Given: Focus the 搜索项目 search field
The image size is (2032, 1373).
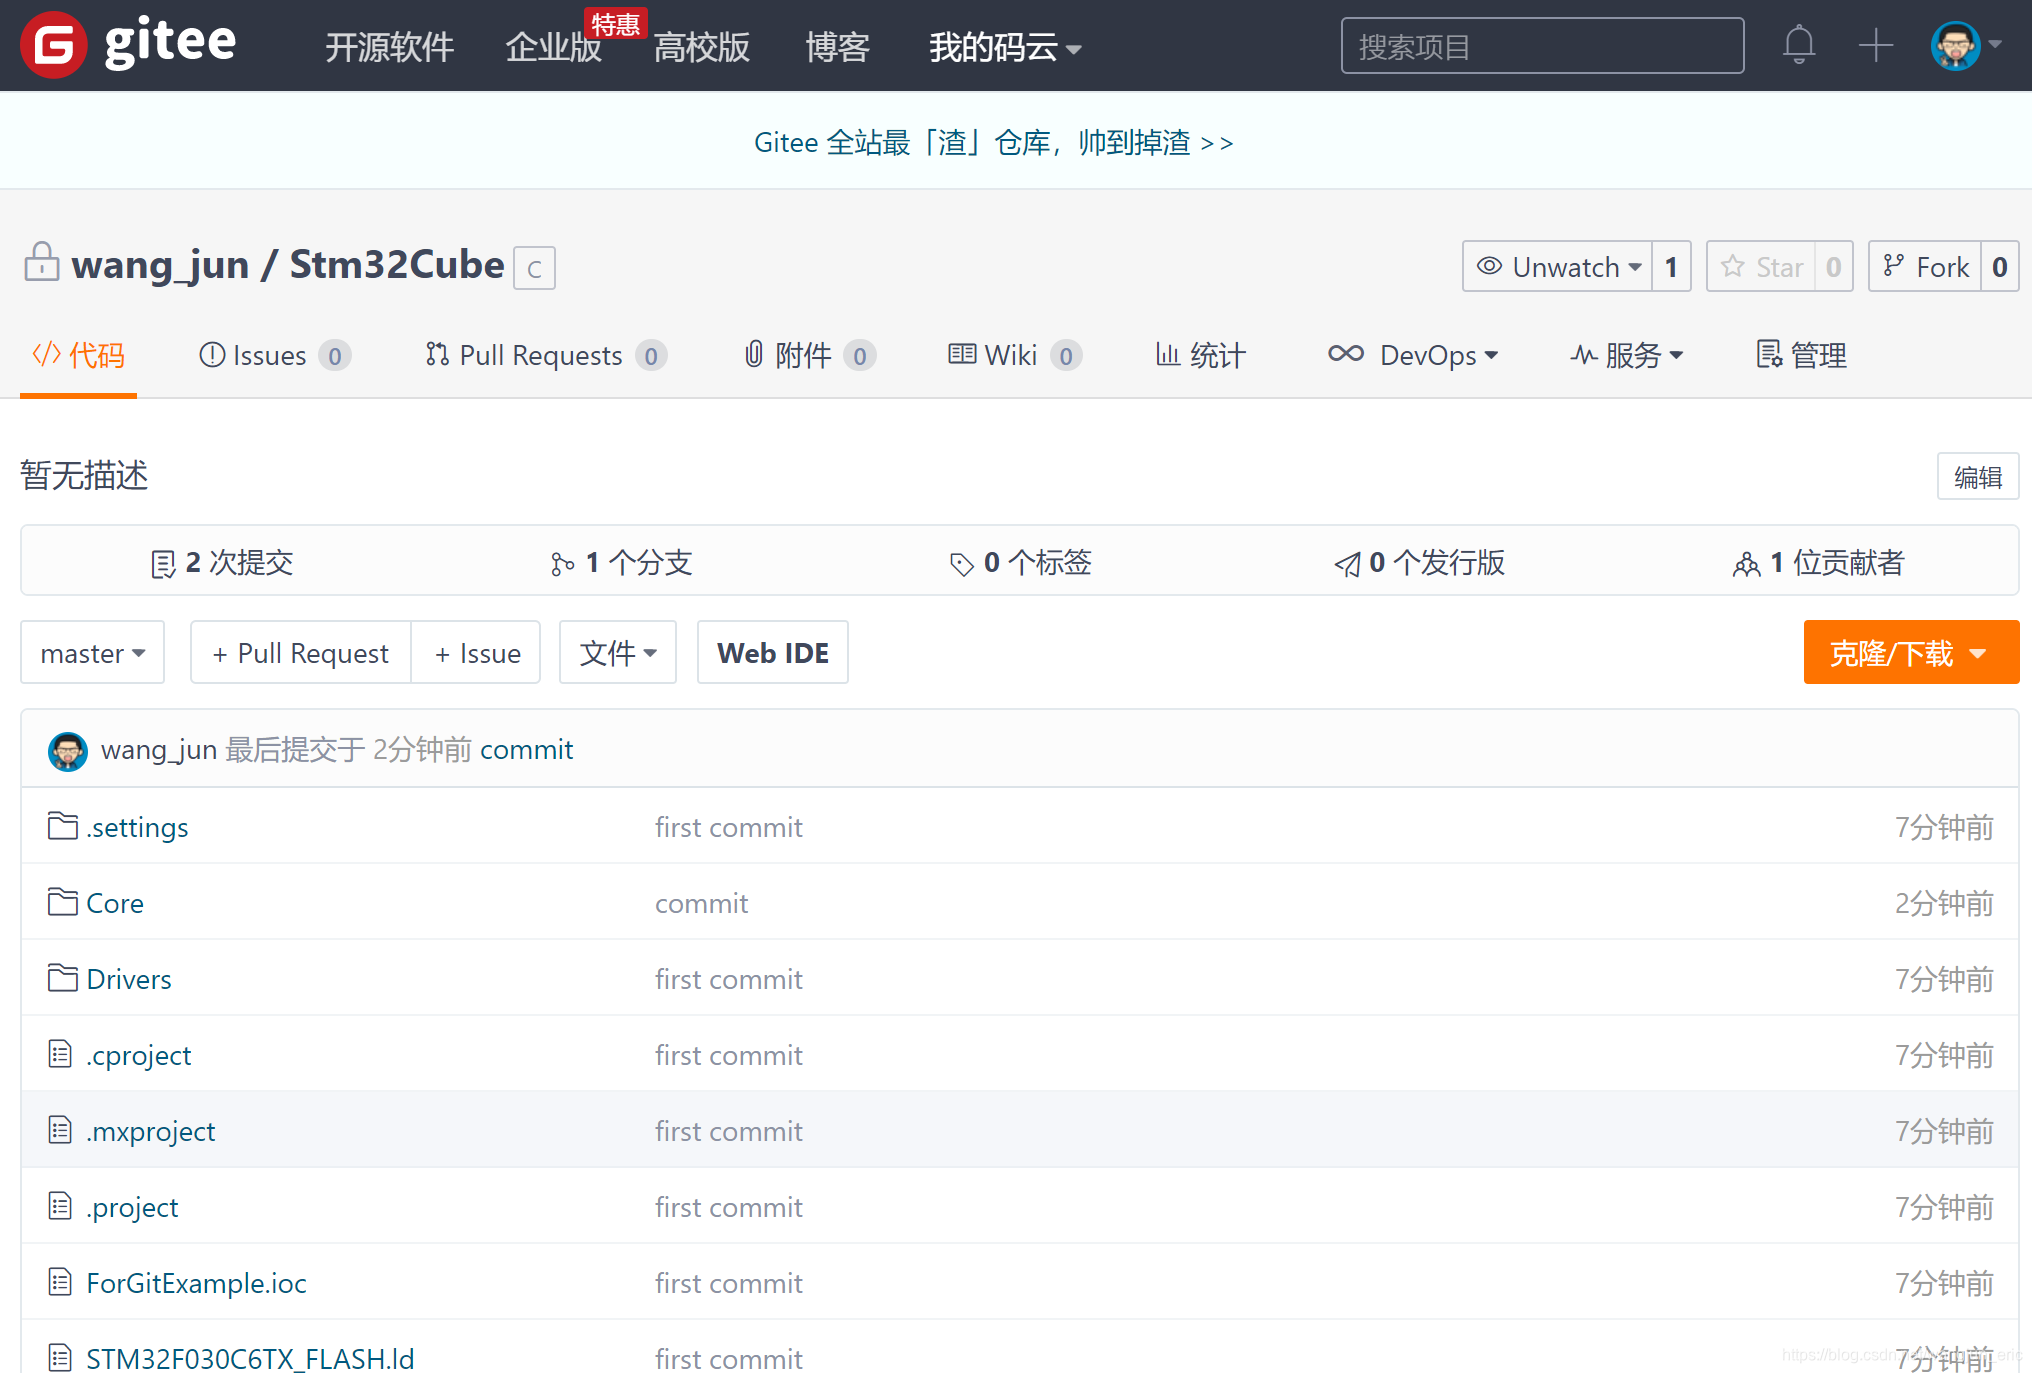Looking at the screenshot, I should pos(1541,46).
